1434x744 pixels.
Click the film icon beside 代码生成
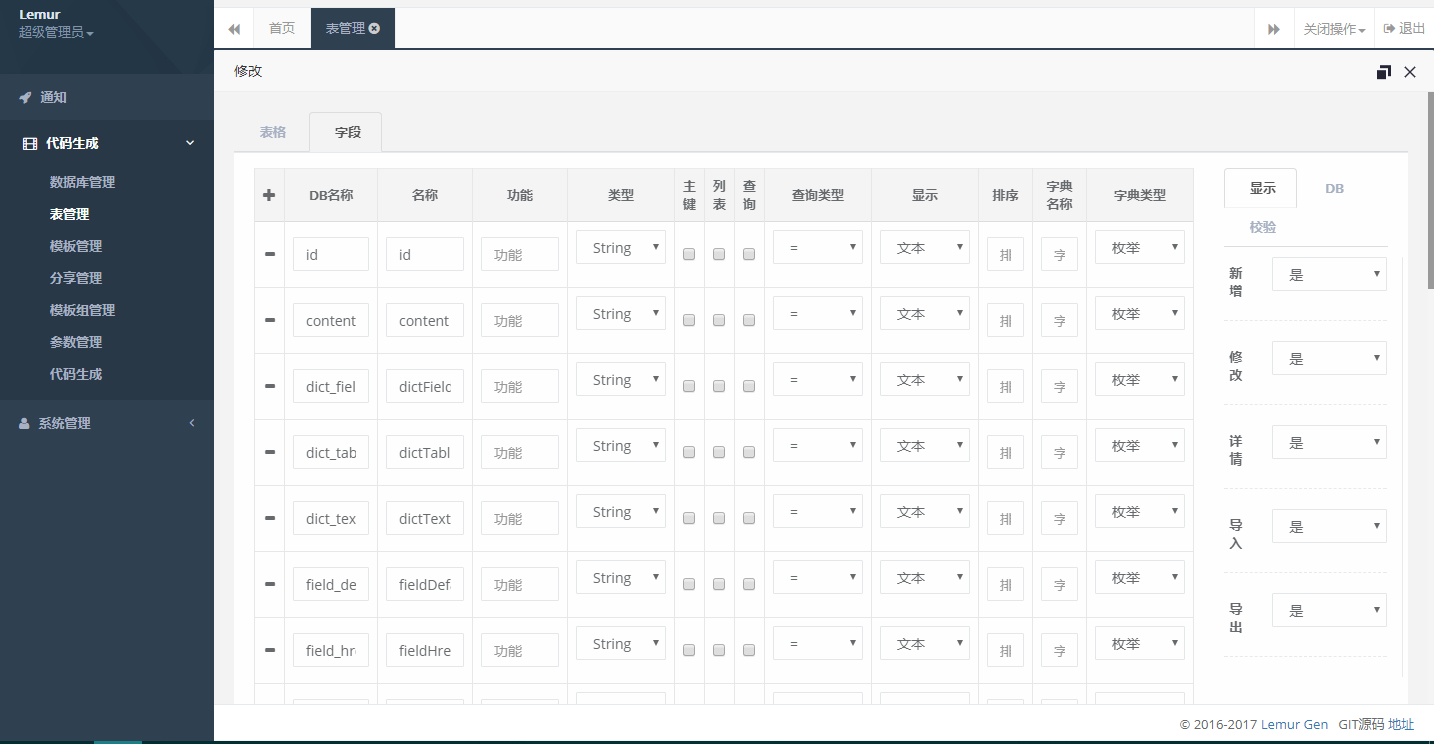point(30,144)
